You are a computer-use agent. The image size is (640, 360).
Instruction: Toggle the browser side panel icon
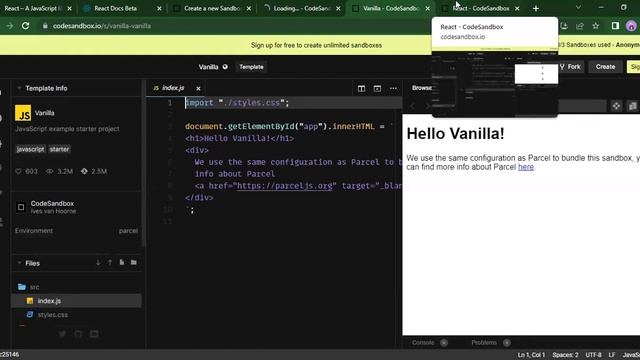pyautogui.click(x=615, y=26)
